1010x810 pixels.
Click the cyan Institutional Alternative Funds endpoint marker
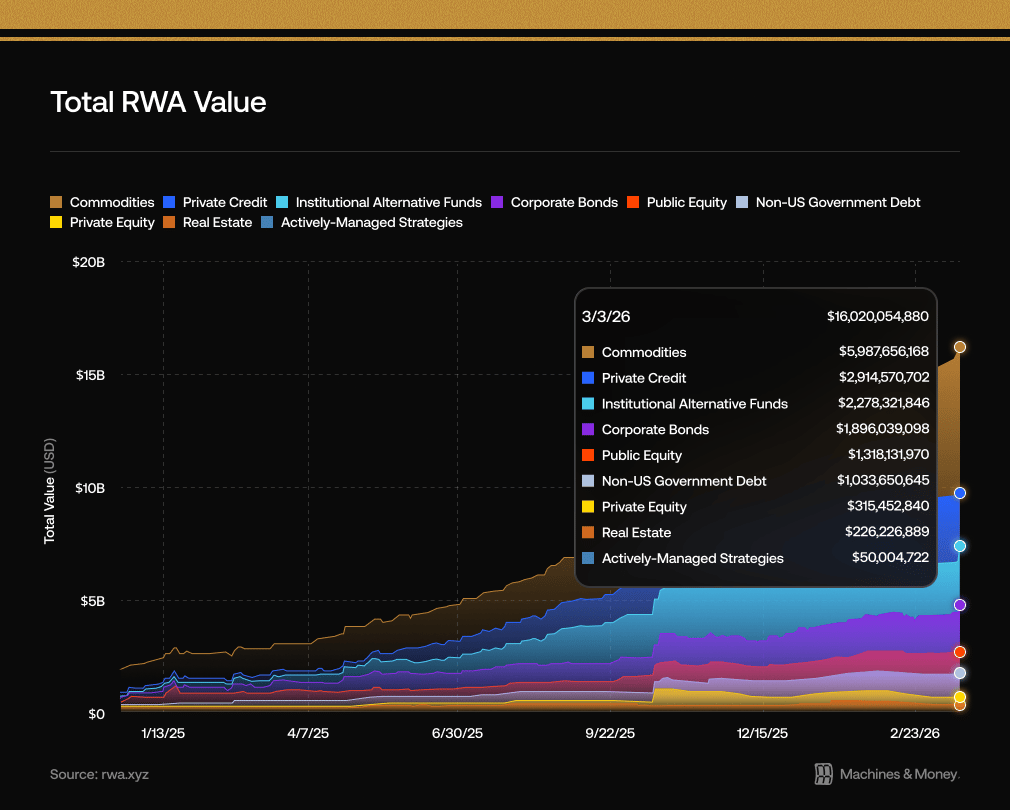click(960, 546)
